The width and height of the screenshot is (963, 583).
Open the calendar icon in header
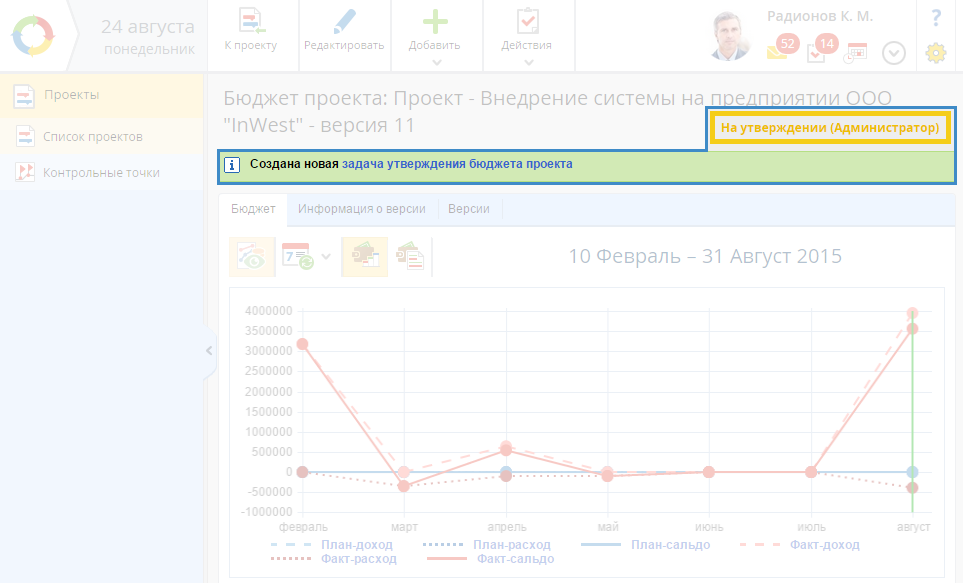point(855,53)
